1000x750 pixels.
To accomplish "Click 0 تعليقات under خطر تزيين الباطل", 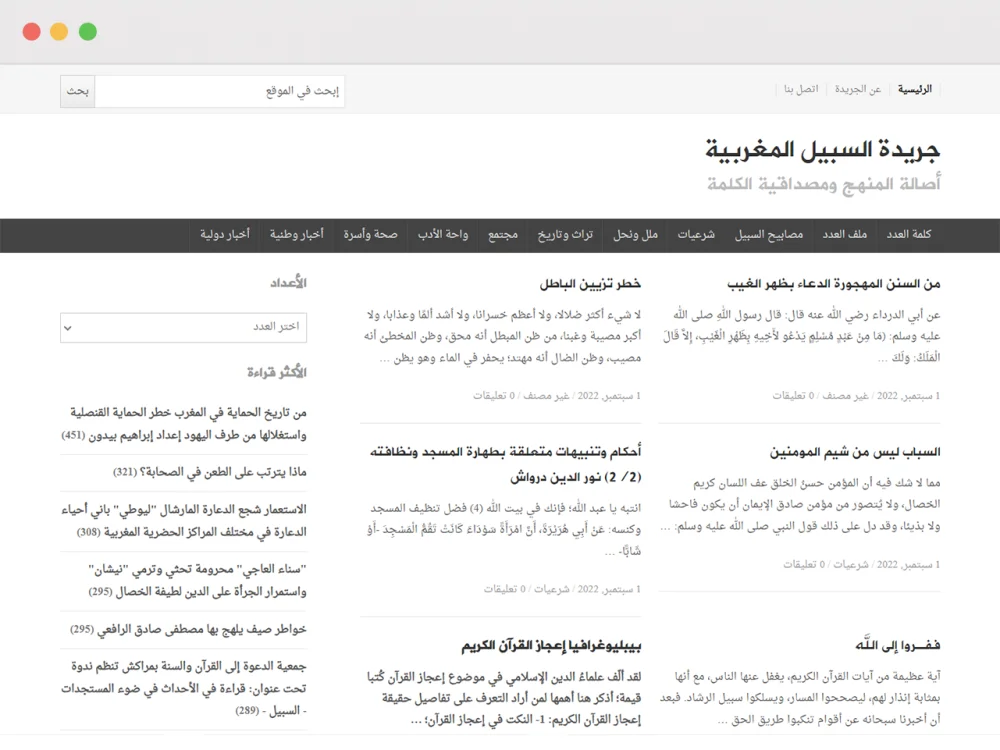I will [494, 396].
